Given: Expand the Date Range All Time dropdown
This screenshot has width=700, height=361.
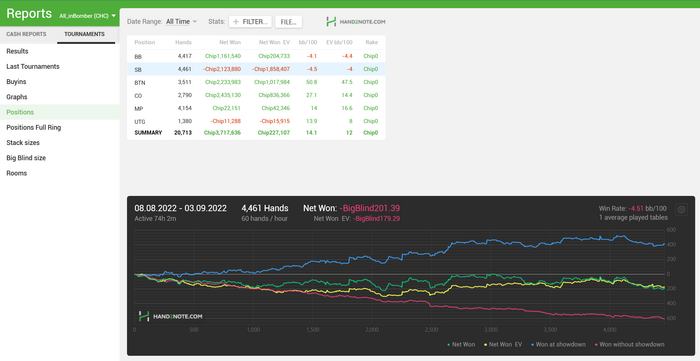Looking at the screenshot, I should 181,21.
